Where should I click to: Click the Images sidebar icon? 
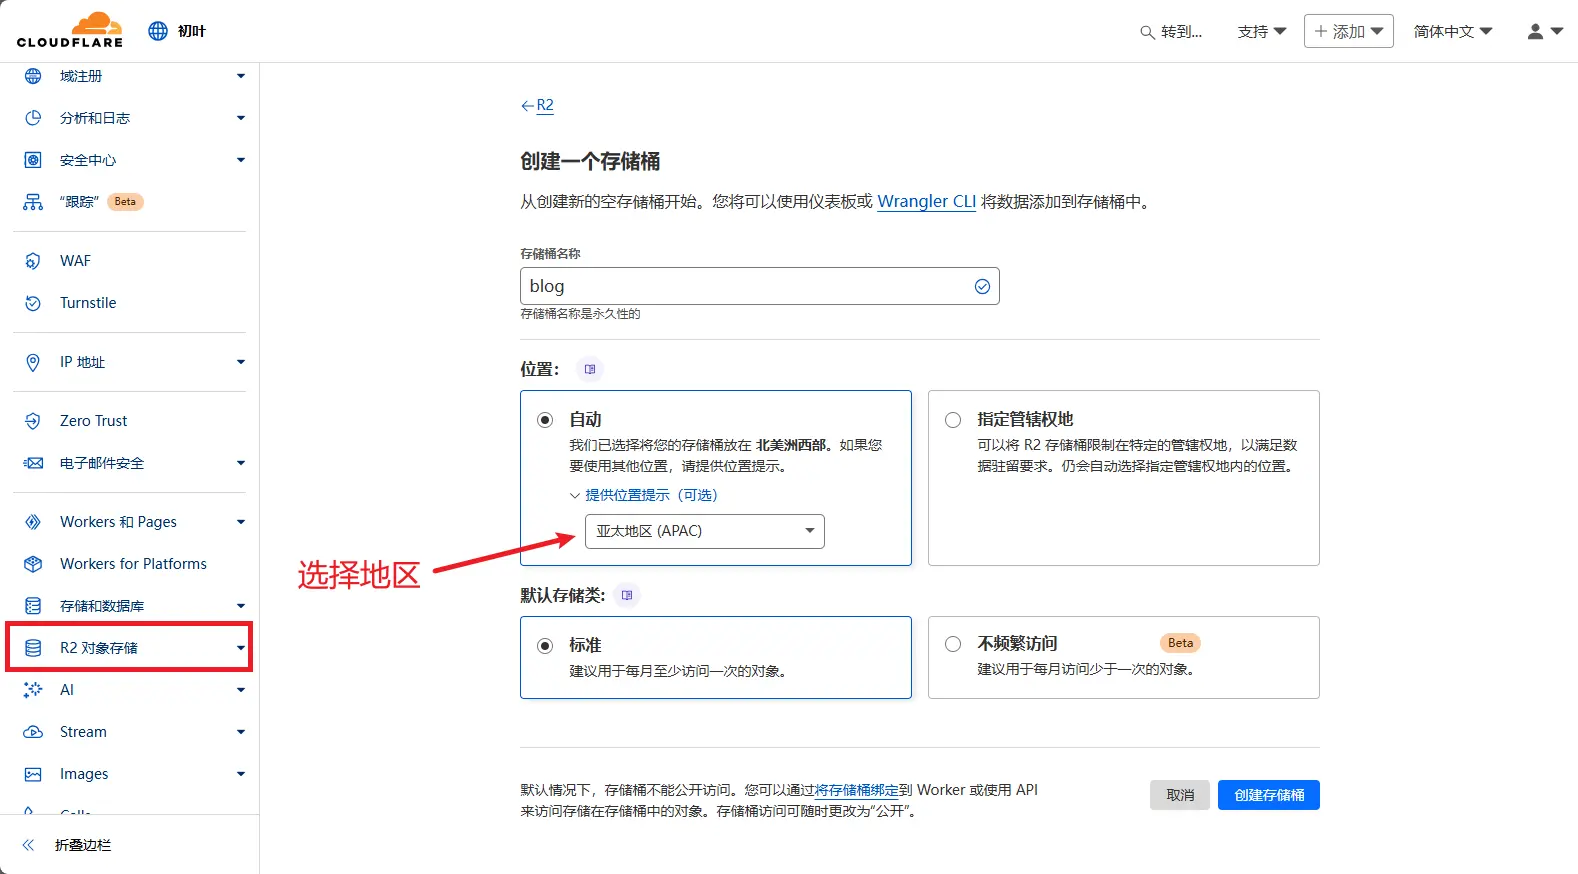[33, 774]
